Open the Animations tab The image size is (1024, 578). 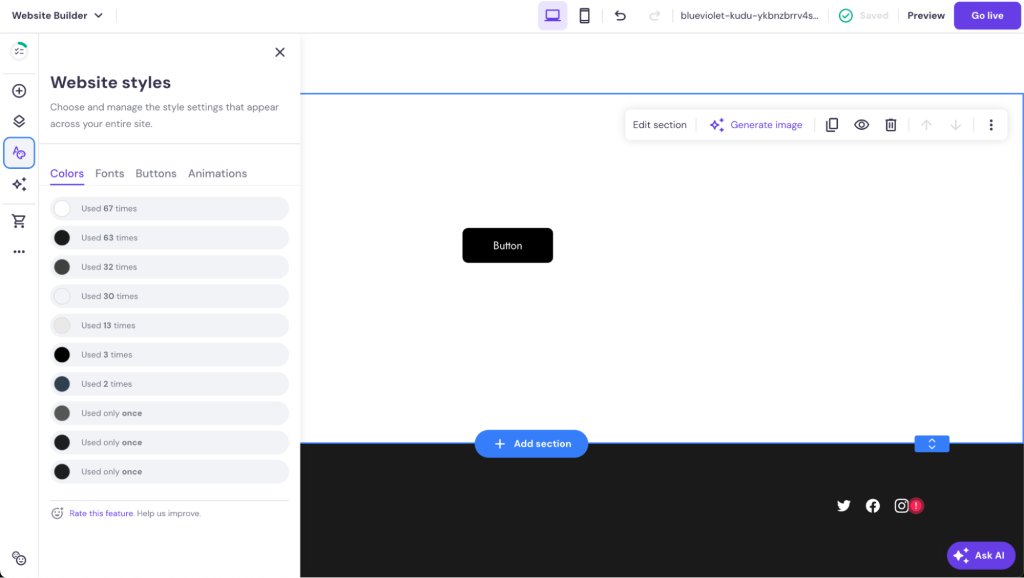[x=217, y=173]
